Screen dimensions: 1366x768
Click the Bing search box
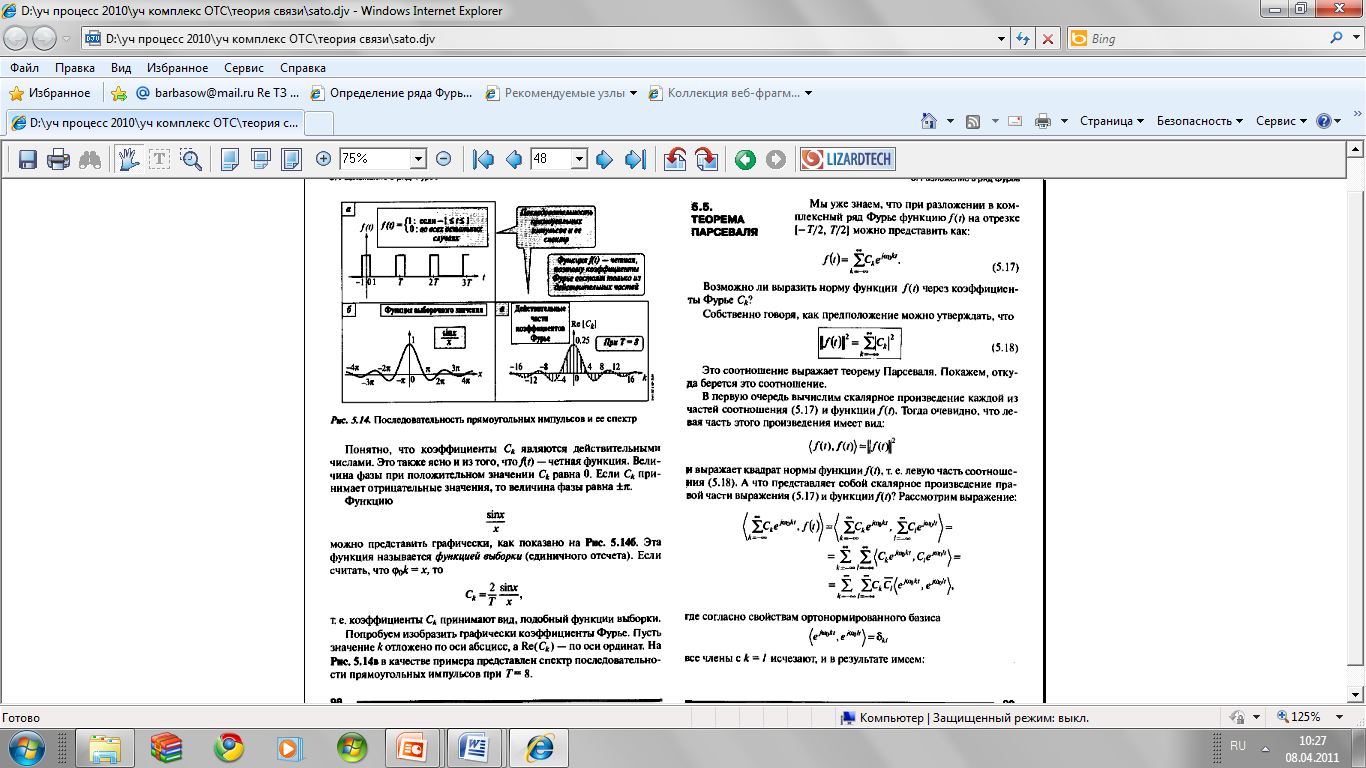(1195, 39)
